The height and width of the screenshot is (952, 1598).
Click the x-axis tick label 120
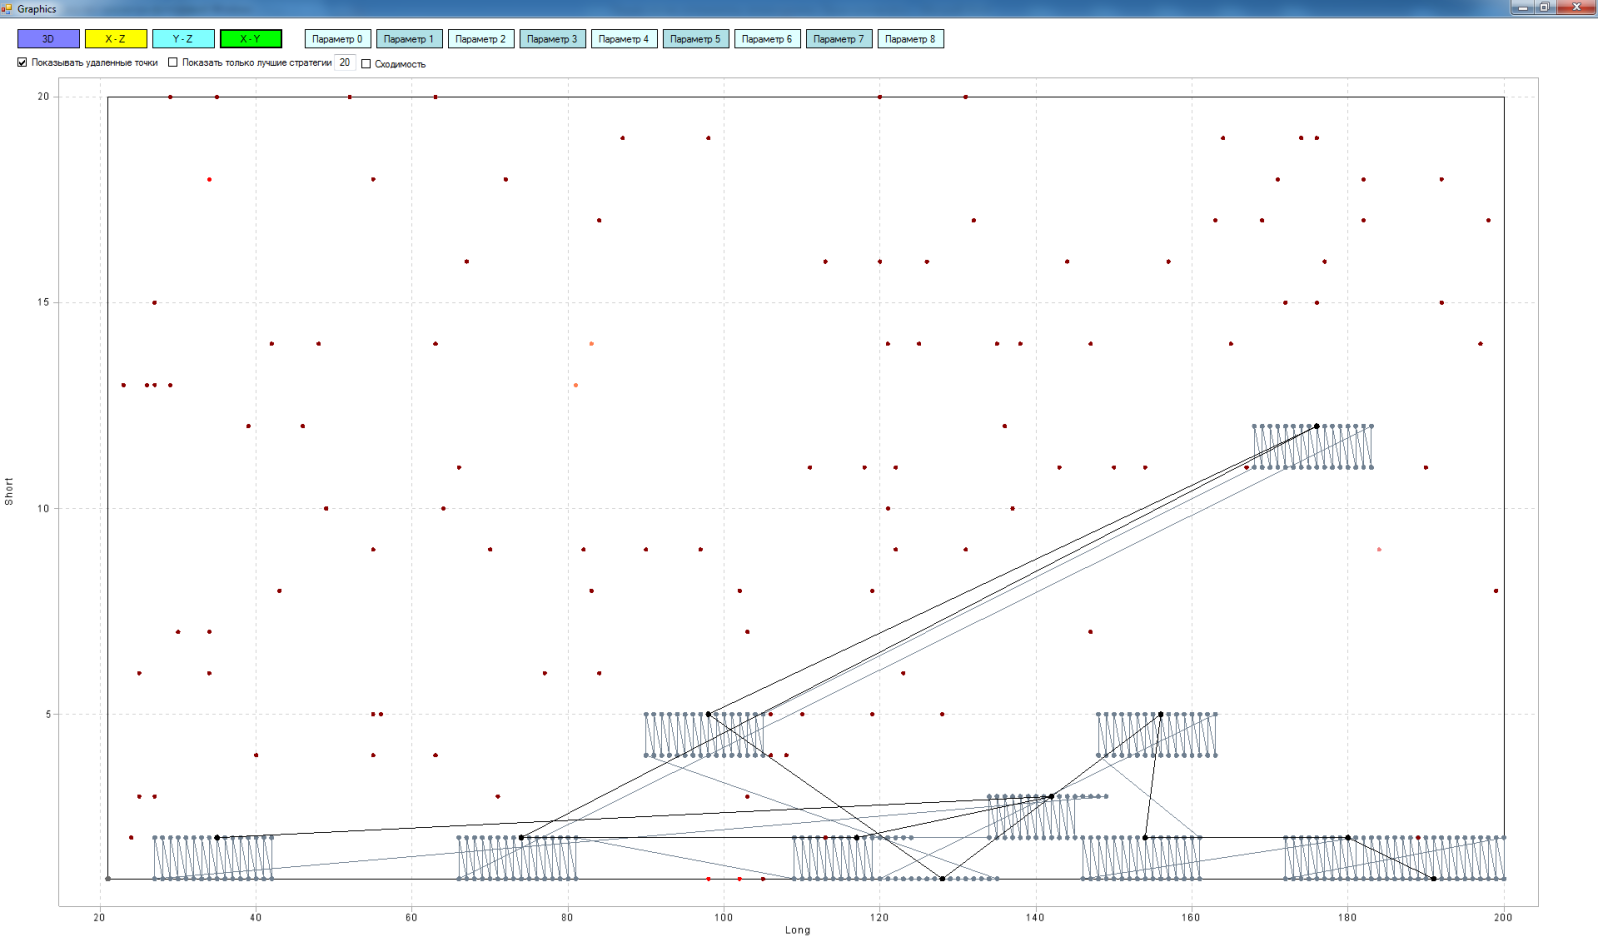880,918
